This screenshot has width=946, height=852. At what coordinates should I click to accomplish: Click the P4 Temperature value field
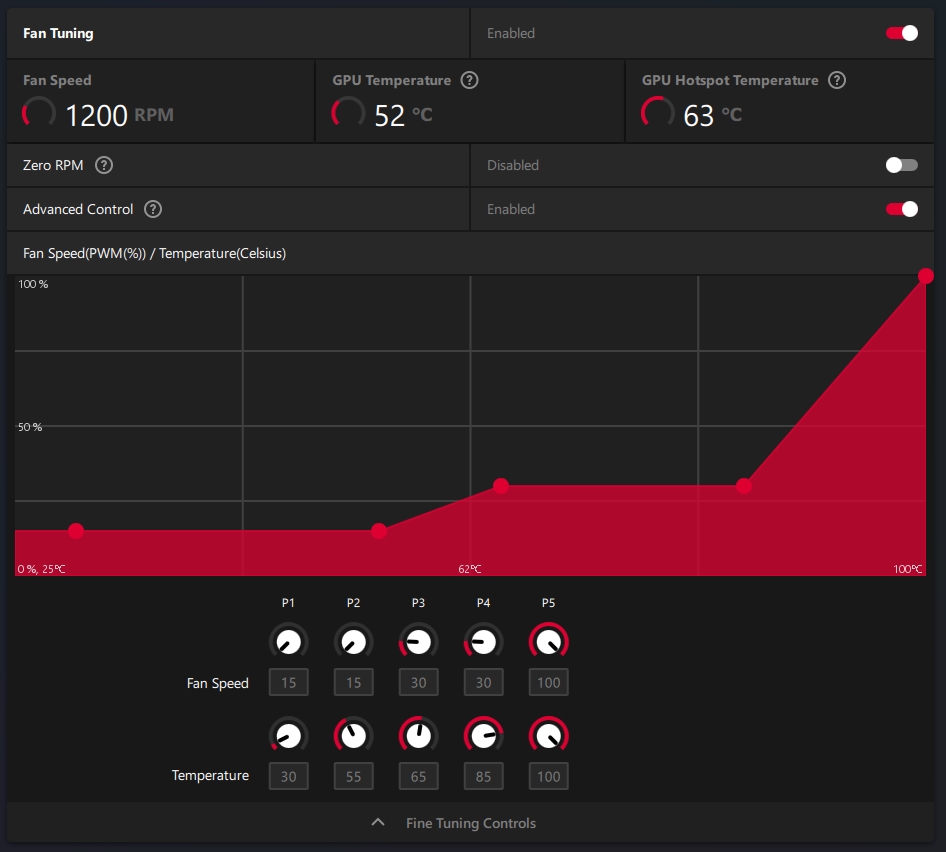tap(483, 776)
